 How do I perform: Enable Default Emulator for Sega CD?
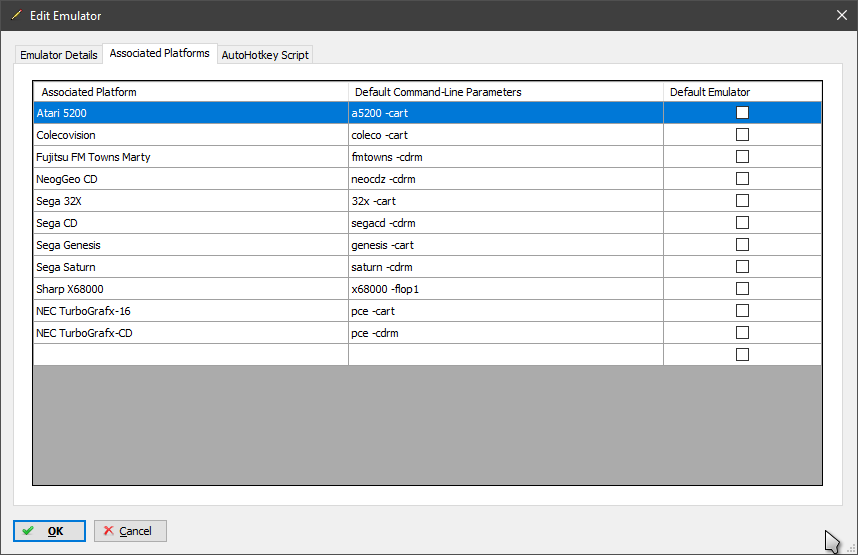(743, 223)
